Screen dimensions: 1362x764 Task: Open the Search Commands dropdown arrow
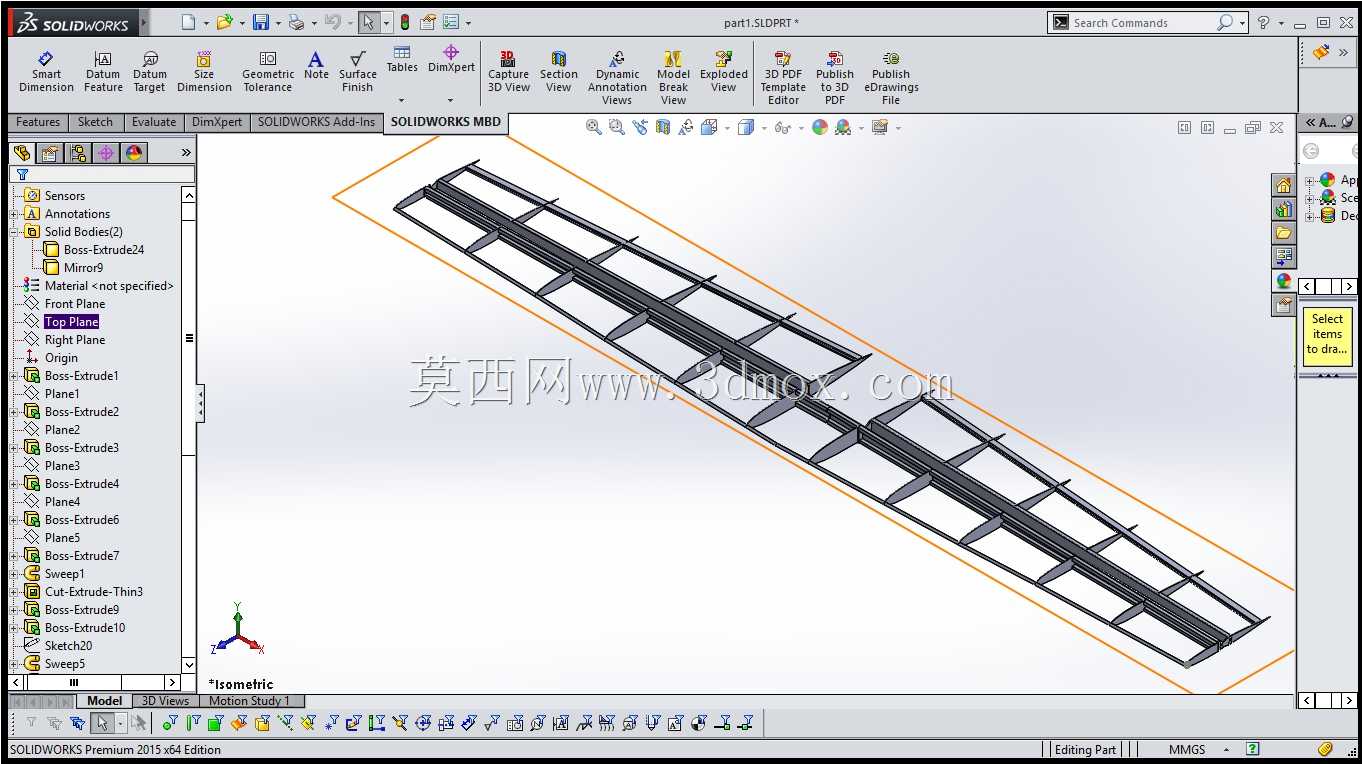[x=1243, y=22]
